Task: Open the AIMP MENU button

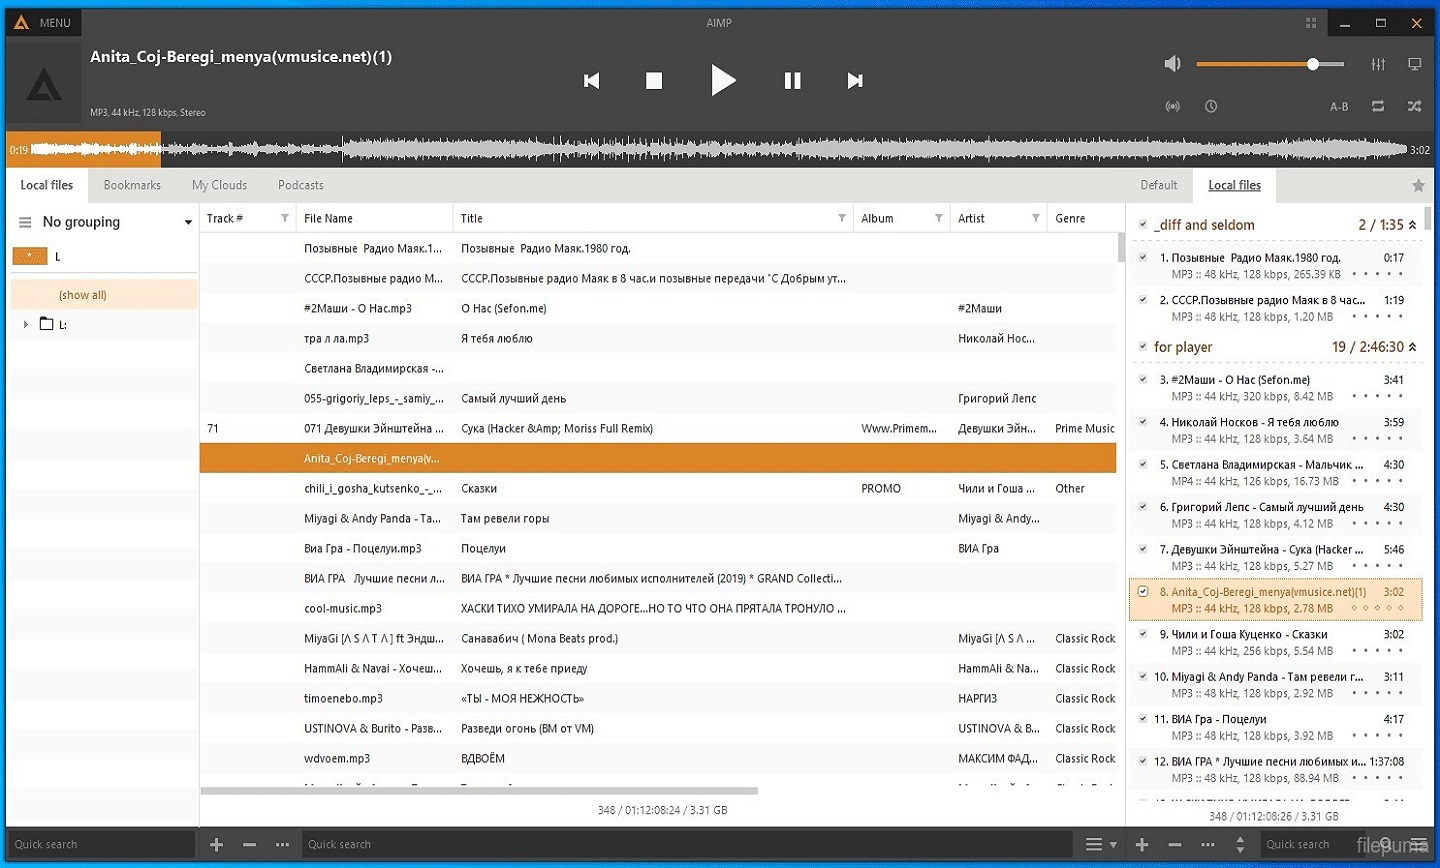Action: [42, 22]
